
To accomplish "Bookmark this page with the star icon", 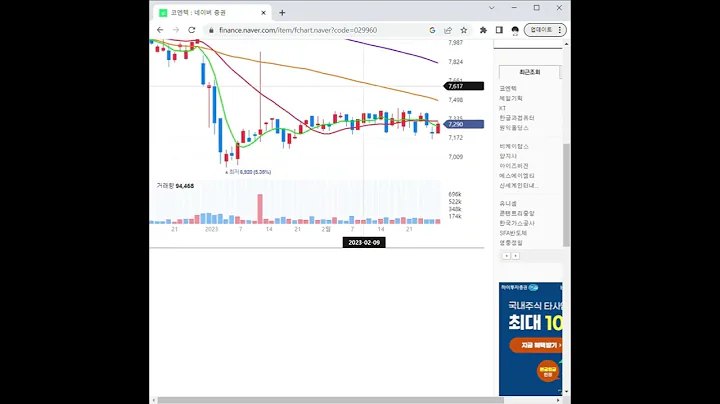I will [x=464, y=30].
